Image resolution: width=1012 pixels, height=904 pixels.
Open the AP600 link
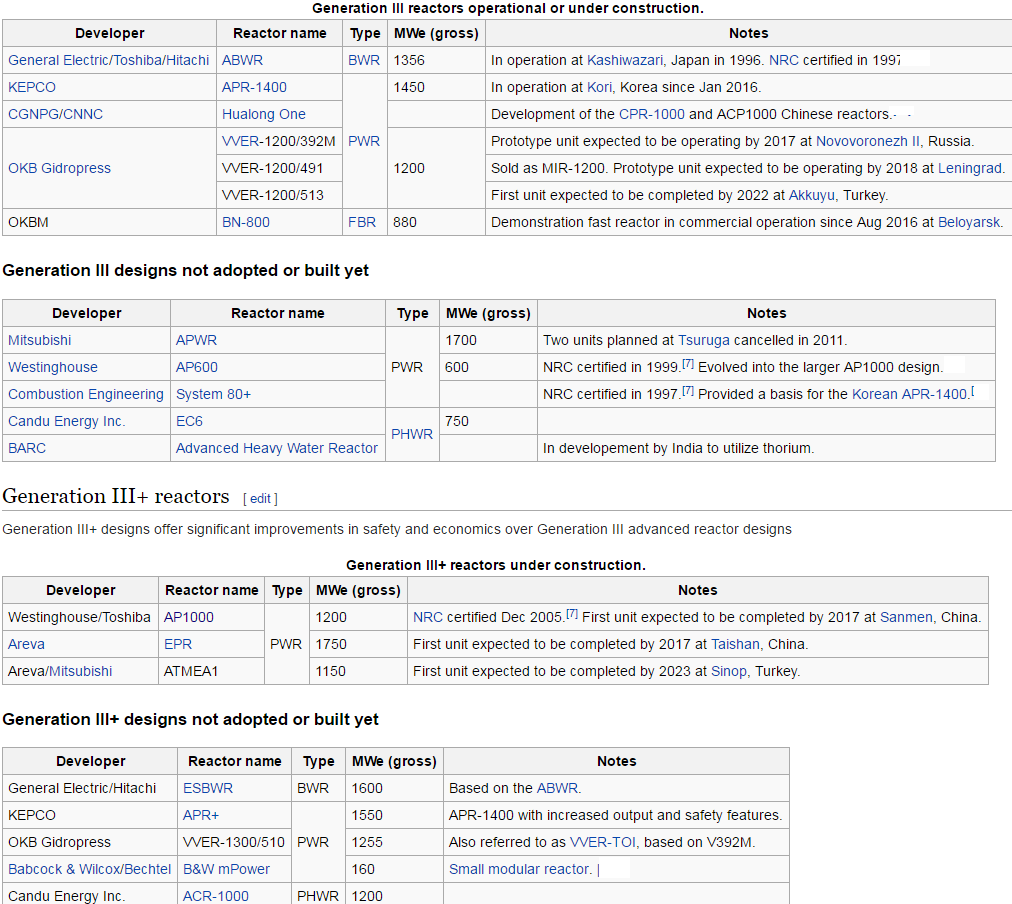click(x=197, y=367)
